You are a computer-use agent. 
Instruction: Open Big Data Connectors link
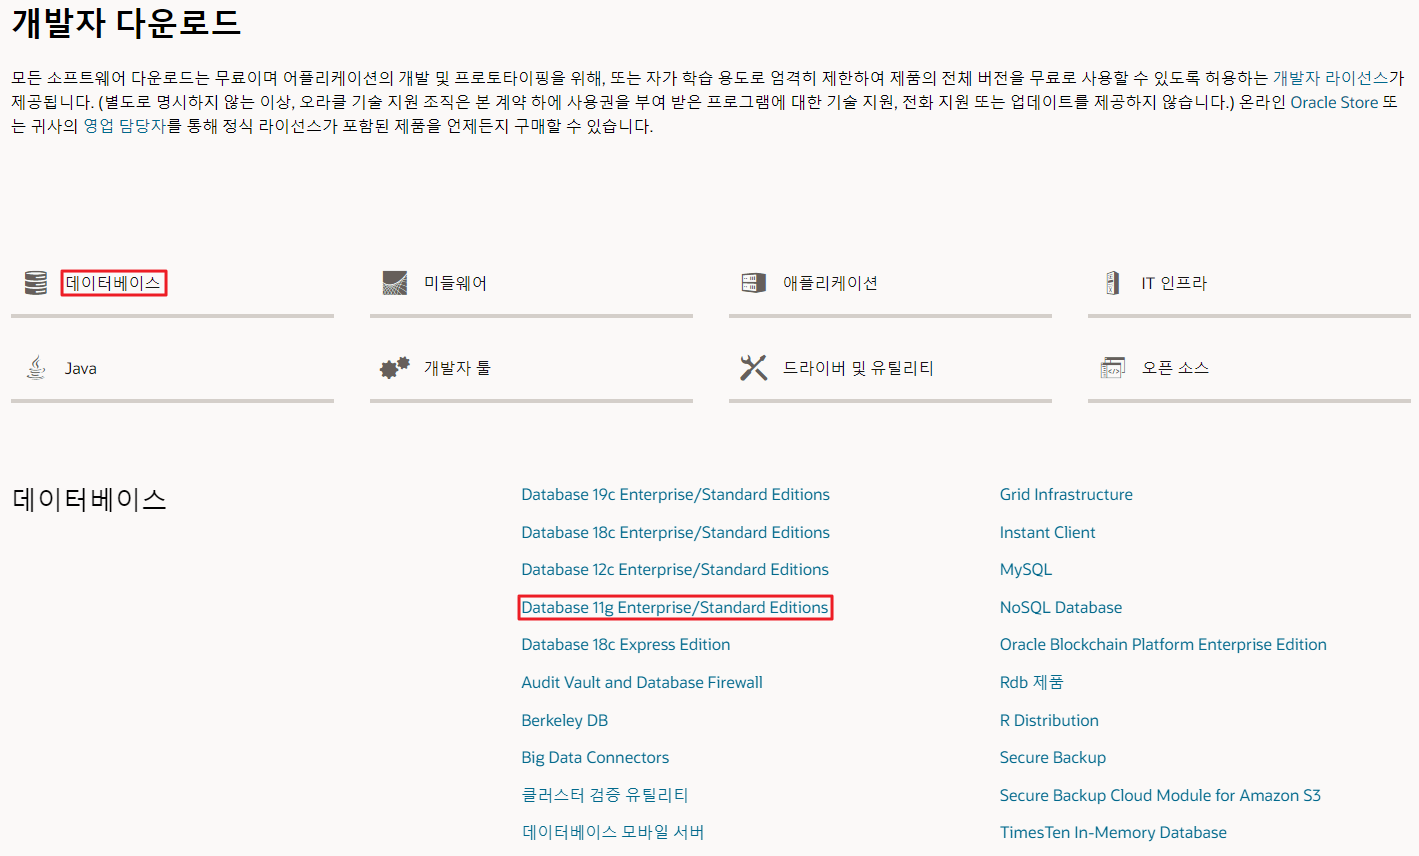coord(595,758)
